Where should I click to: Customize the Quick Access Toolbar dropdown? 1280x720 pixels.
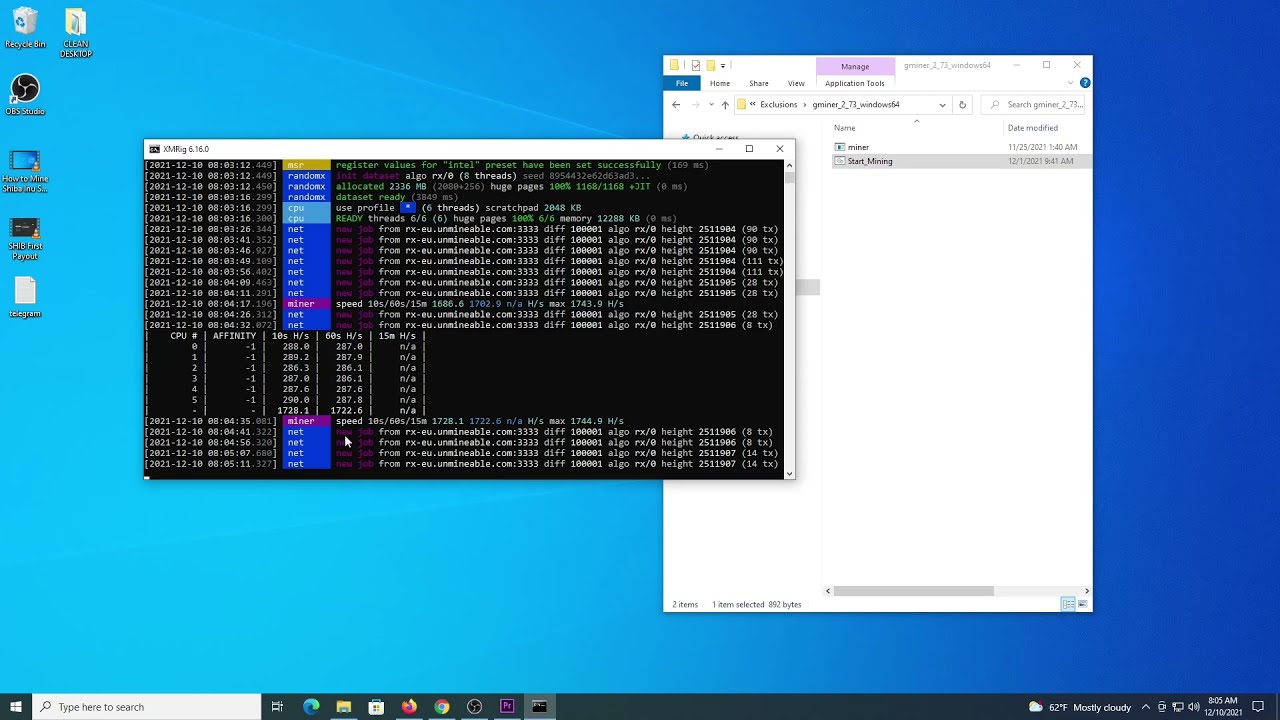click(x=722, y=66)
